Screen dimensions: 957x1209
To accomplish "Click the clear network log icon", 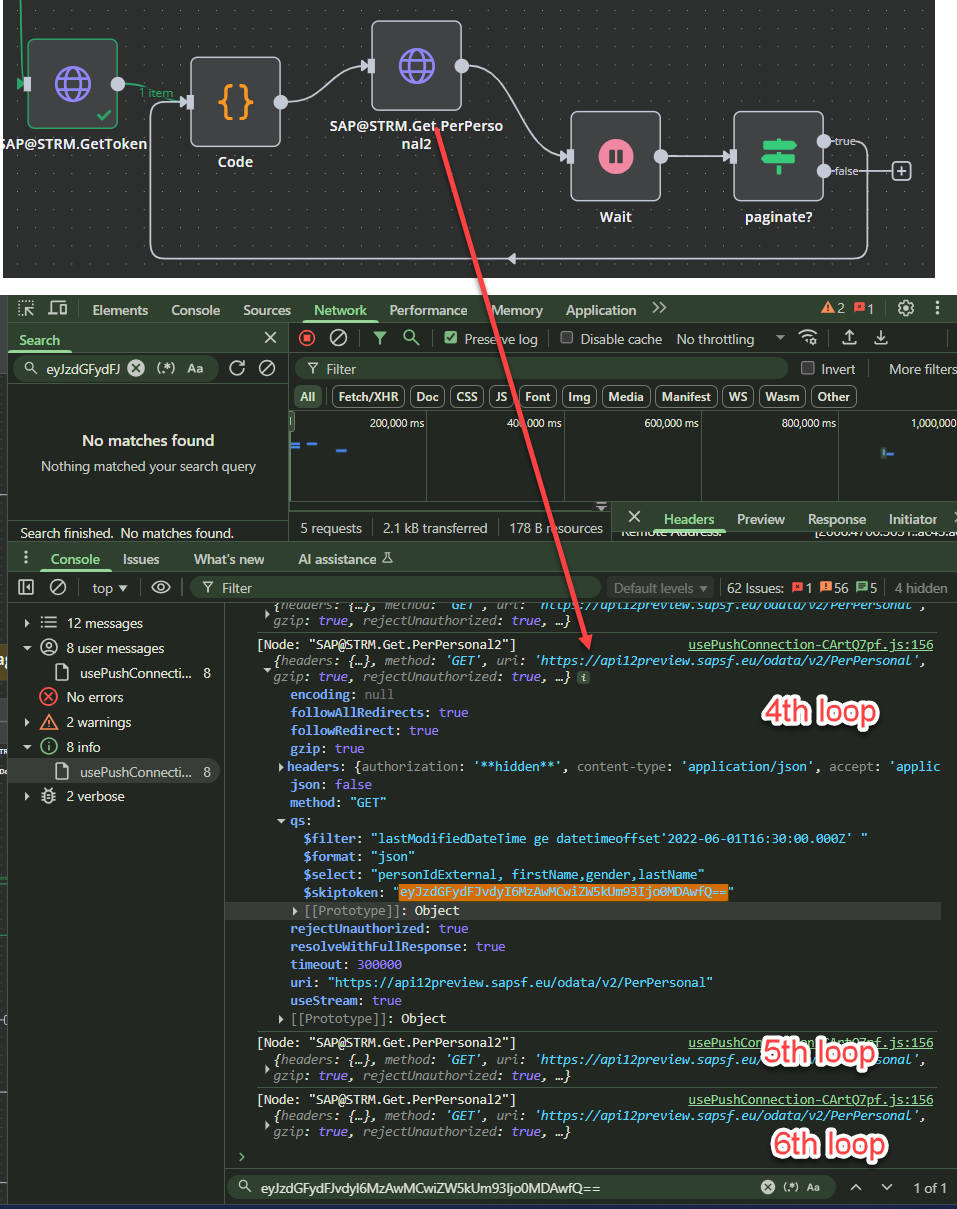I will coord(340,338).
